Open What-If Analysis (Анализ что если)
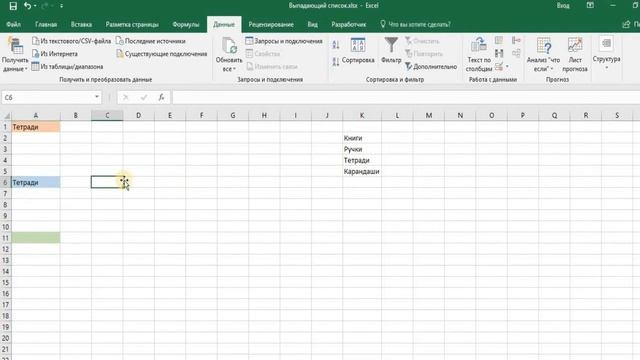This screenshot has width=640, height=360. [x=543, y=55]
